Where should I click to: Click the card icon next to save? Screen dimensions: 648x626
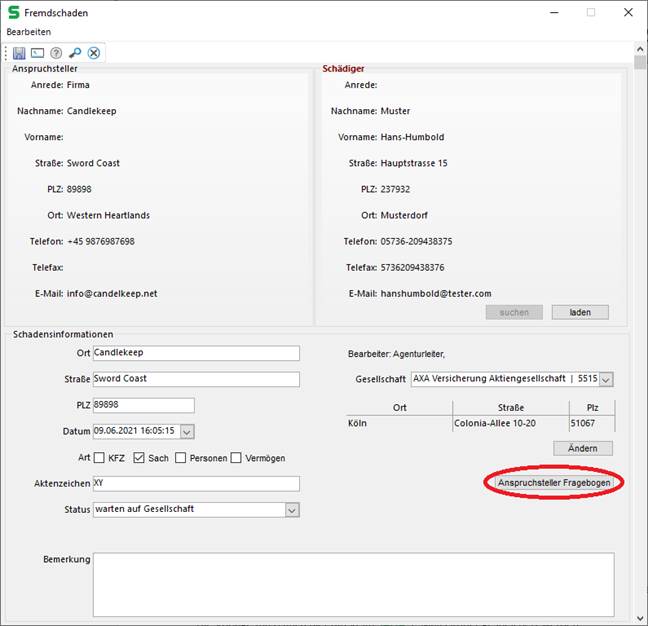click(37, 53)
